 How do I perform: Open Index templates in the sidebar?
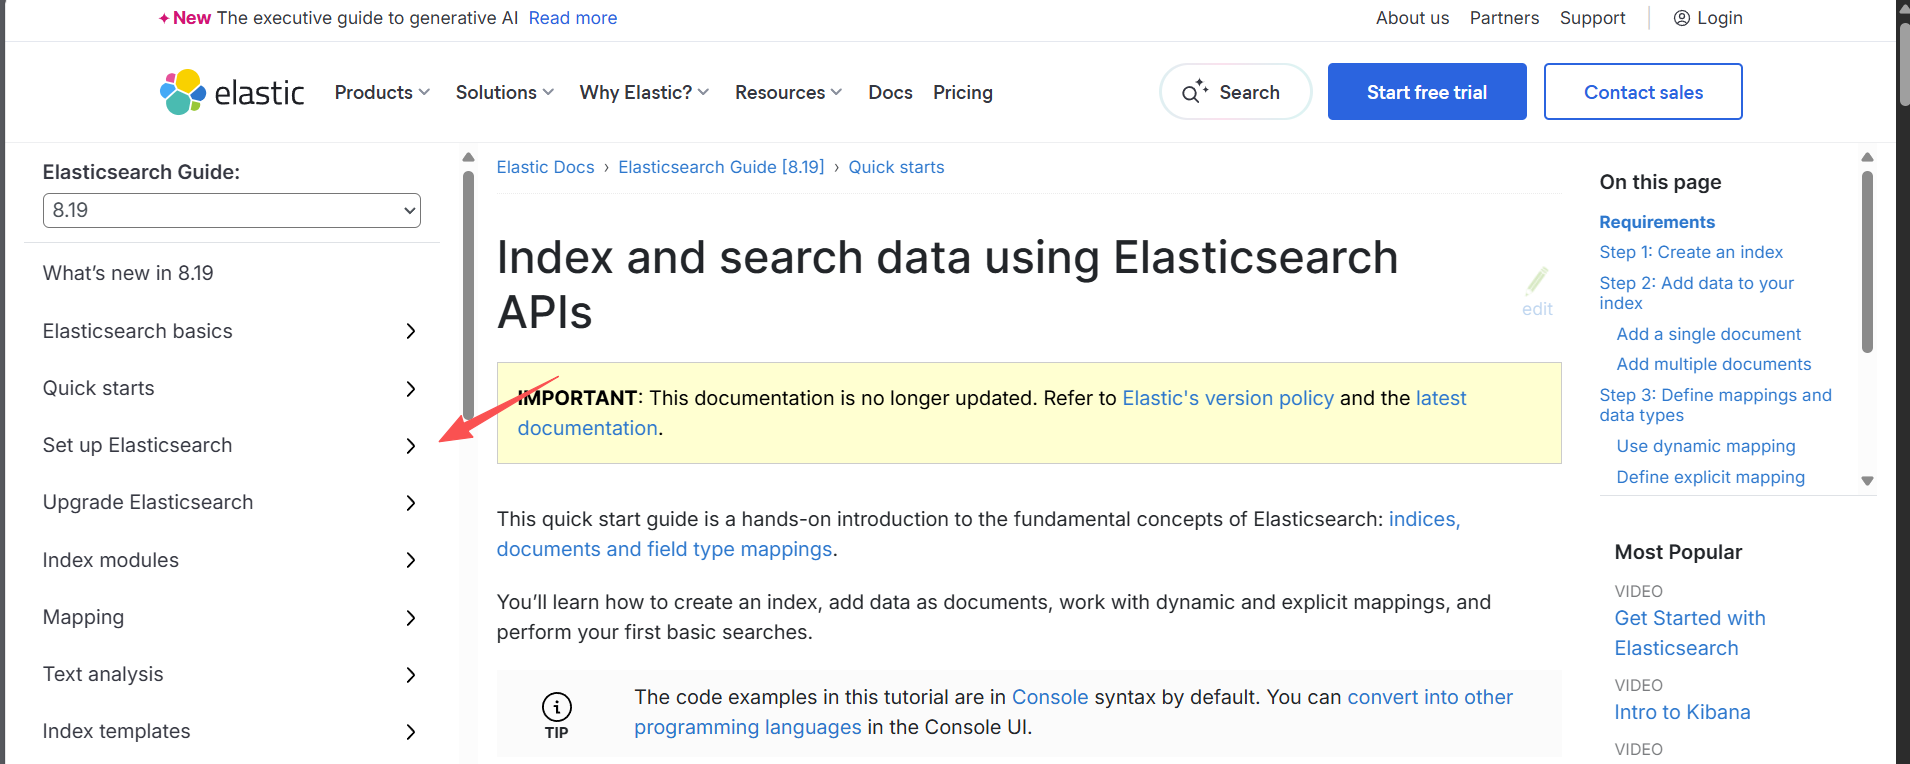pos(116,731)
